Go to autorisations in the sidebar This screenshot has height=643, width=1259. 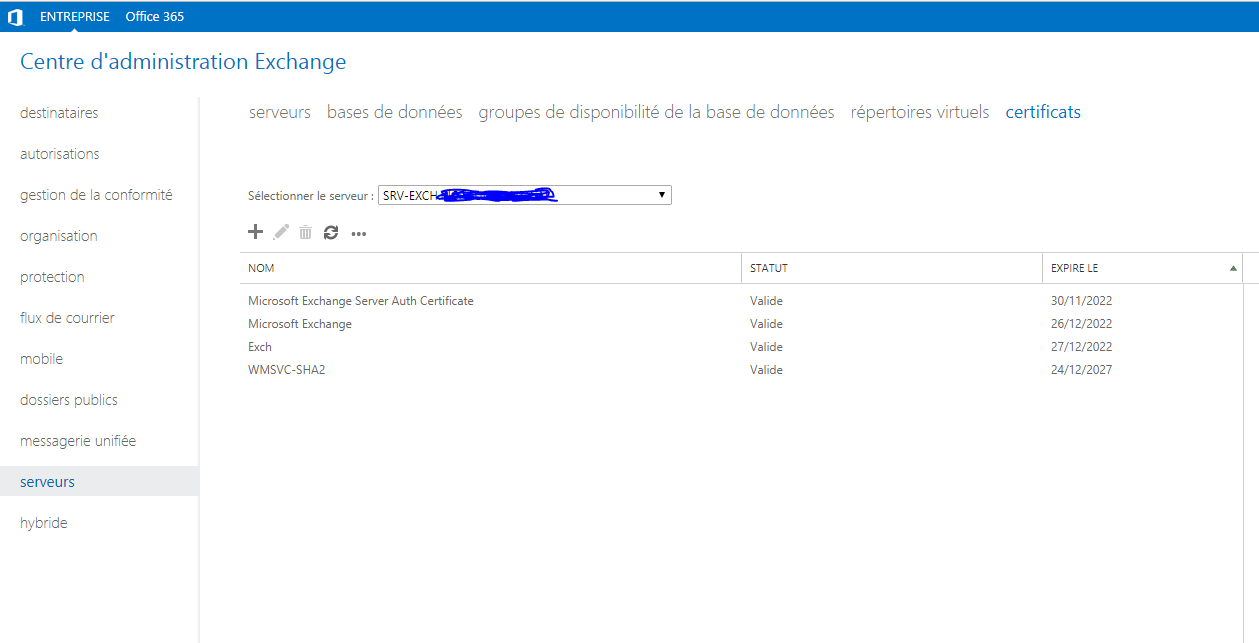pos(60,154)
